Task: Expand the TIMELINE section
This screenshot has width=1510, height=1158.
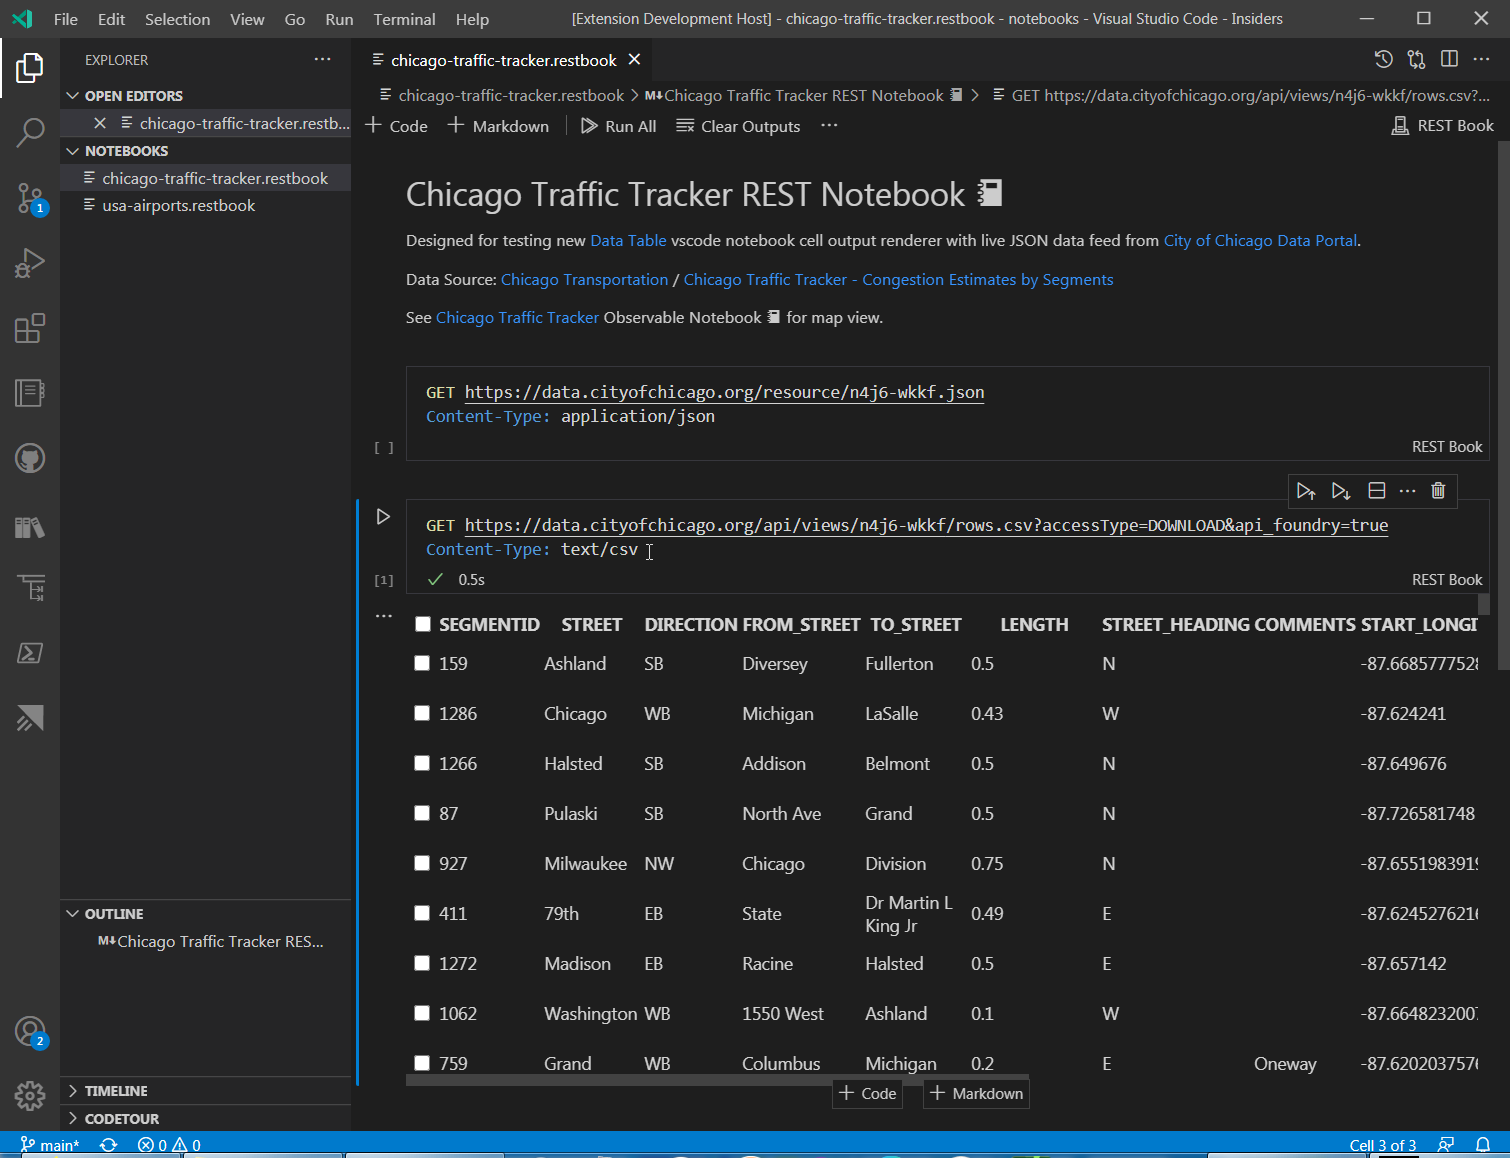Action: click(x=71, y=1091)
